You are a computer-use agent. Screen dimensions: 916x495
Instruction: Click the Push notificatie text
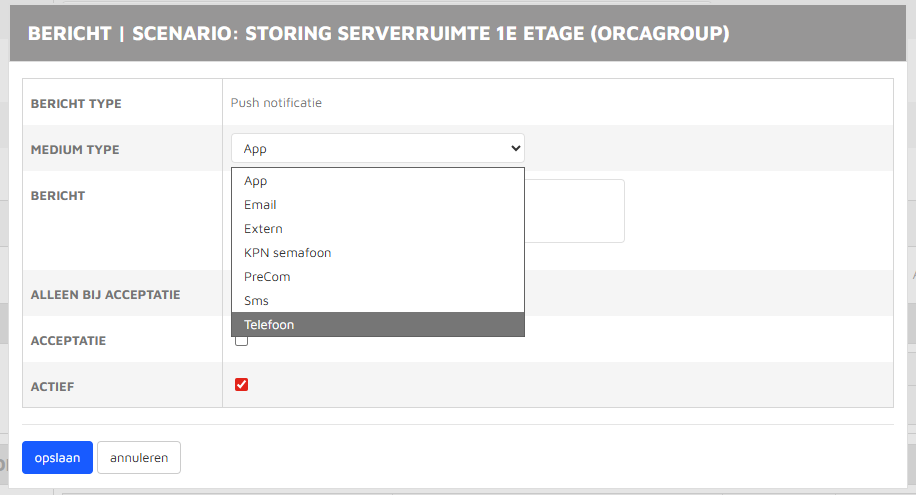(x=276, y=103)
